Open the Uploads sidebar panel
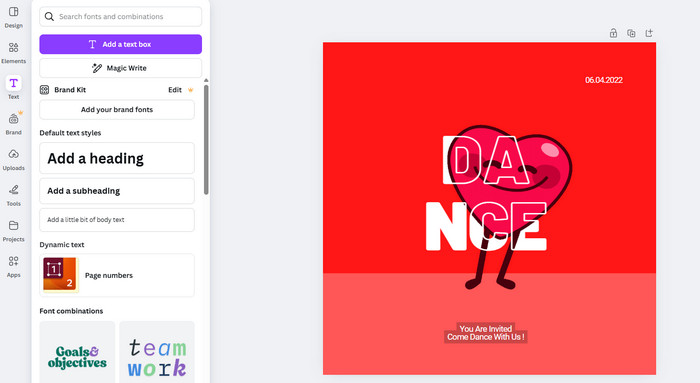The height and width of the screenshot is (383, 700). pyautogui.click(x=13, y=159)
